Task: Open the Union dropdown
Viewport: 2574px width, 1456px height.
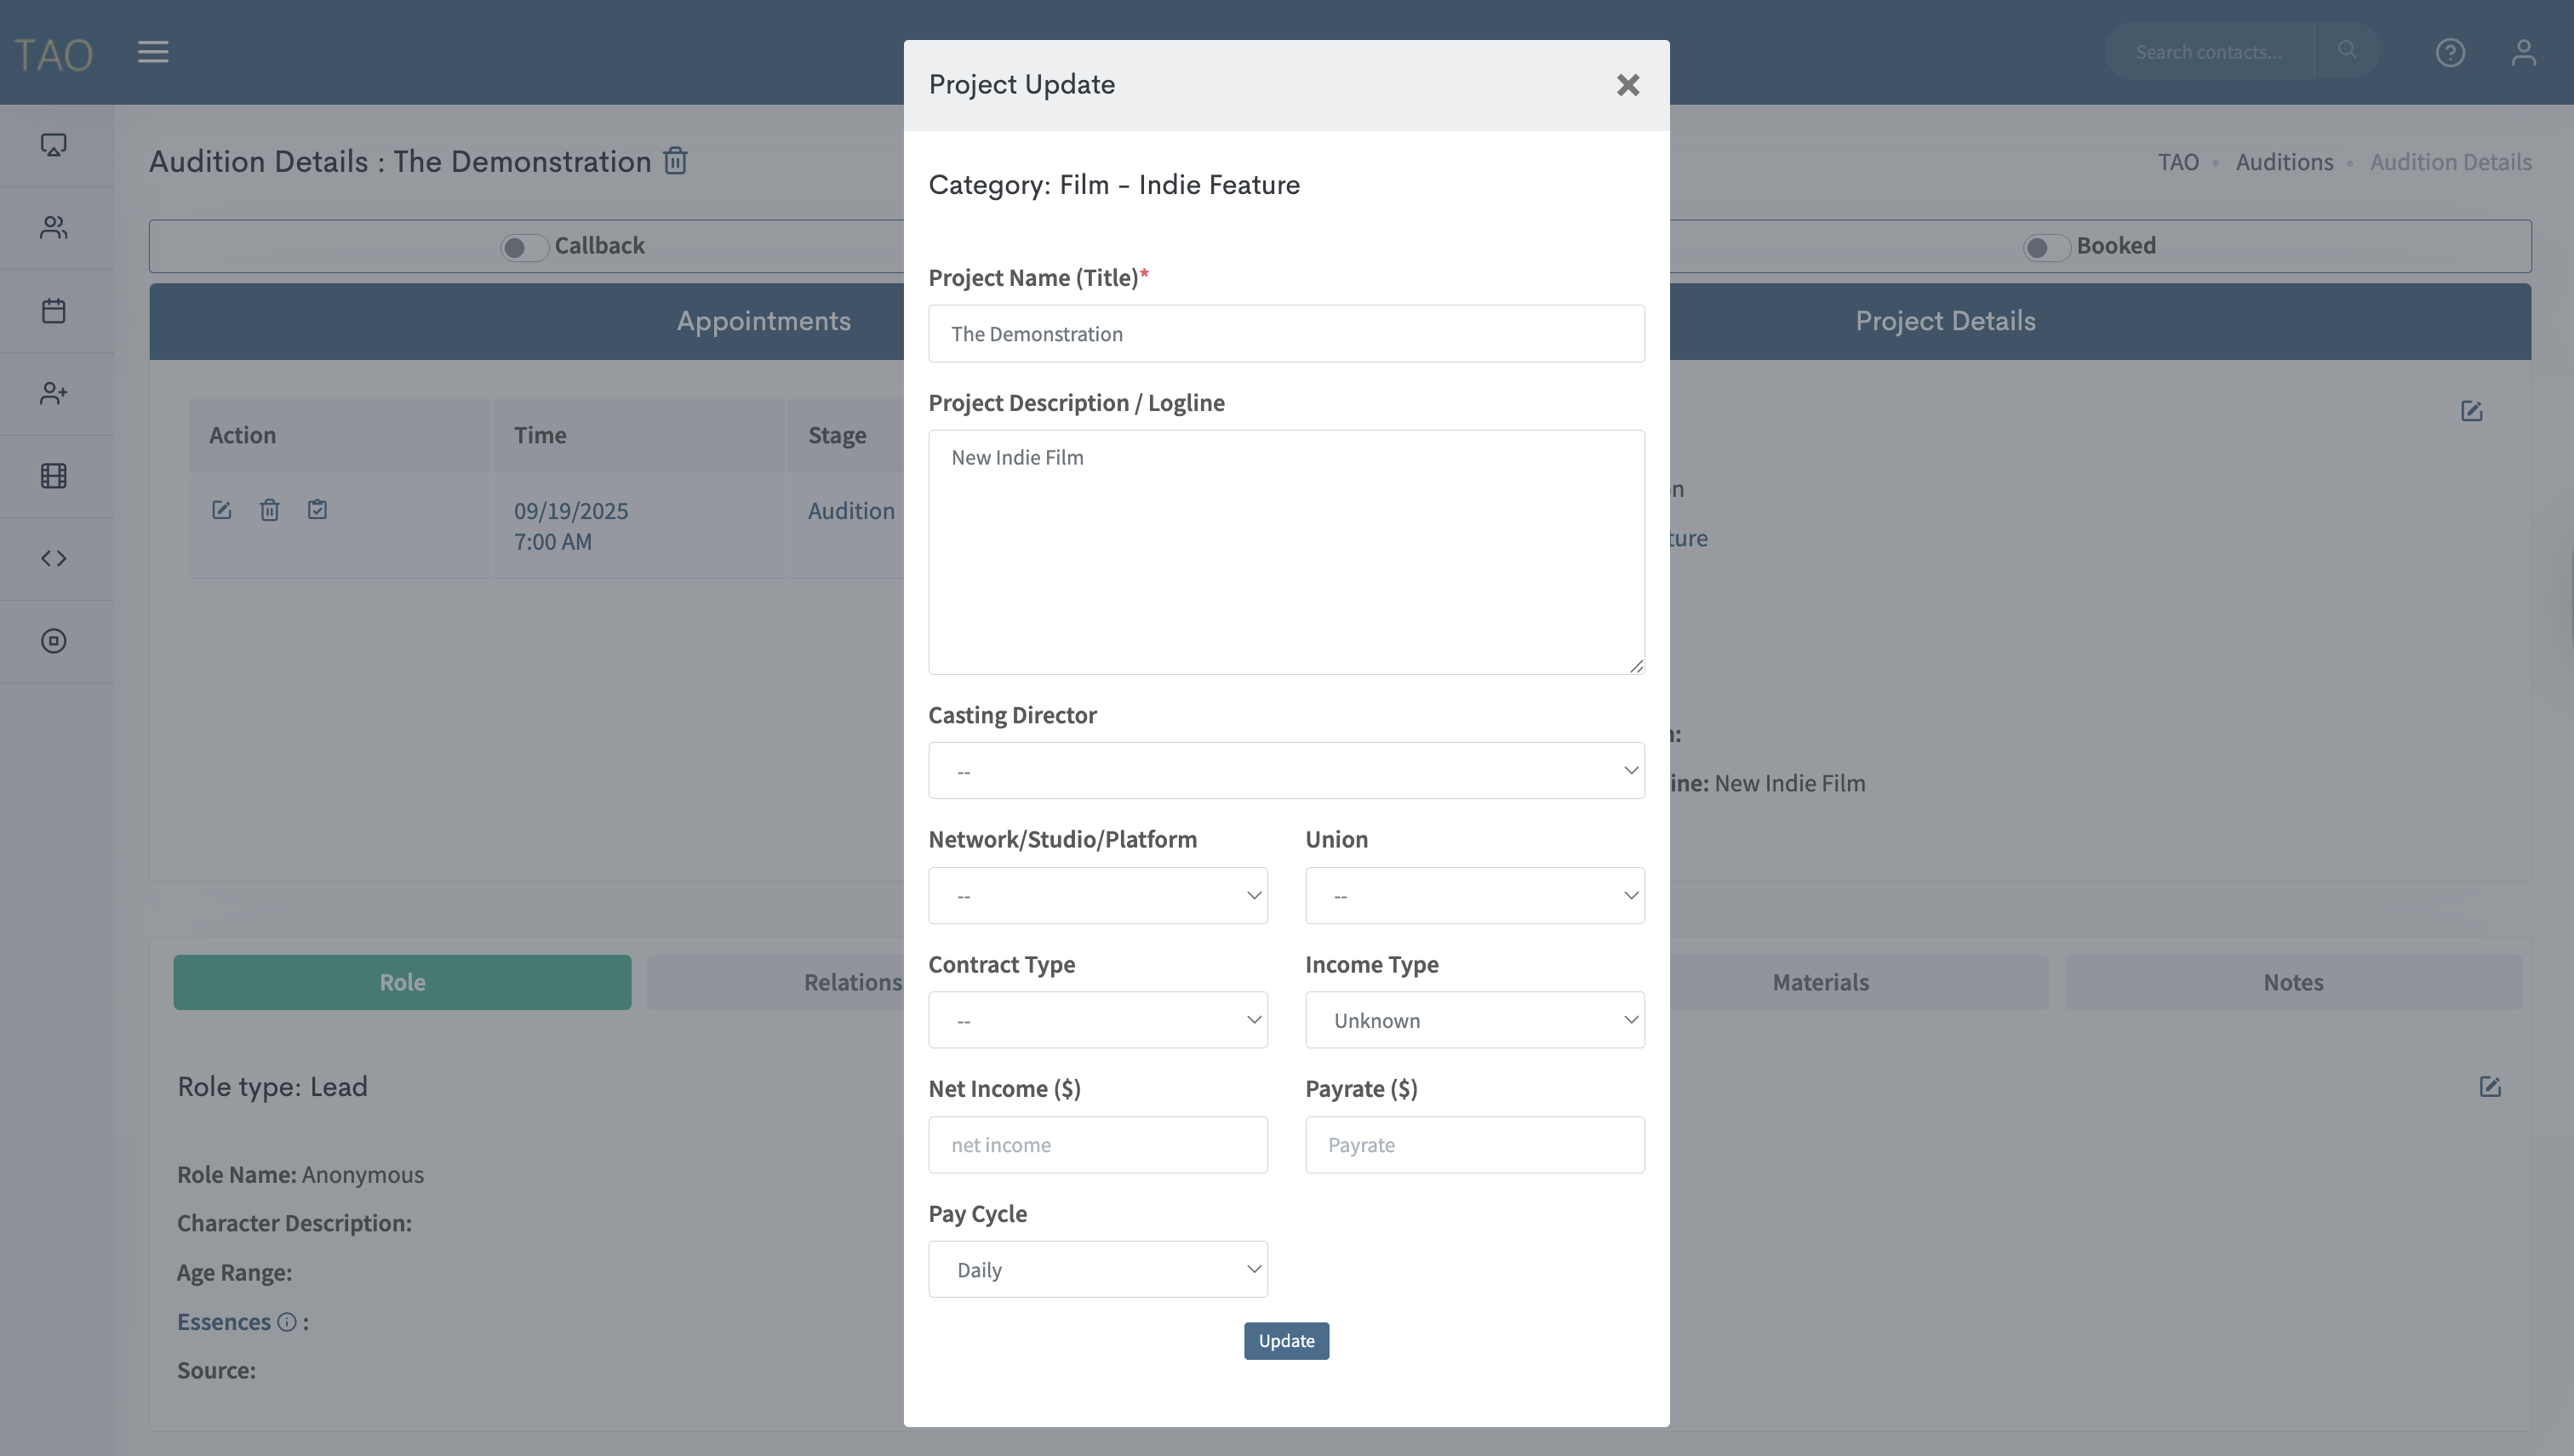Action: pyautogui.click(x=1474, y=896)
